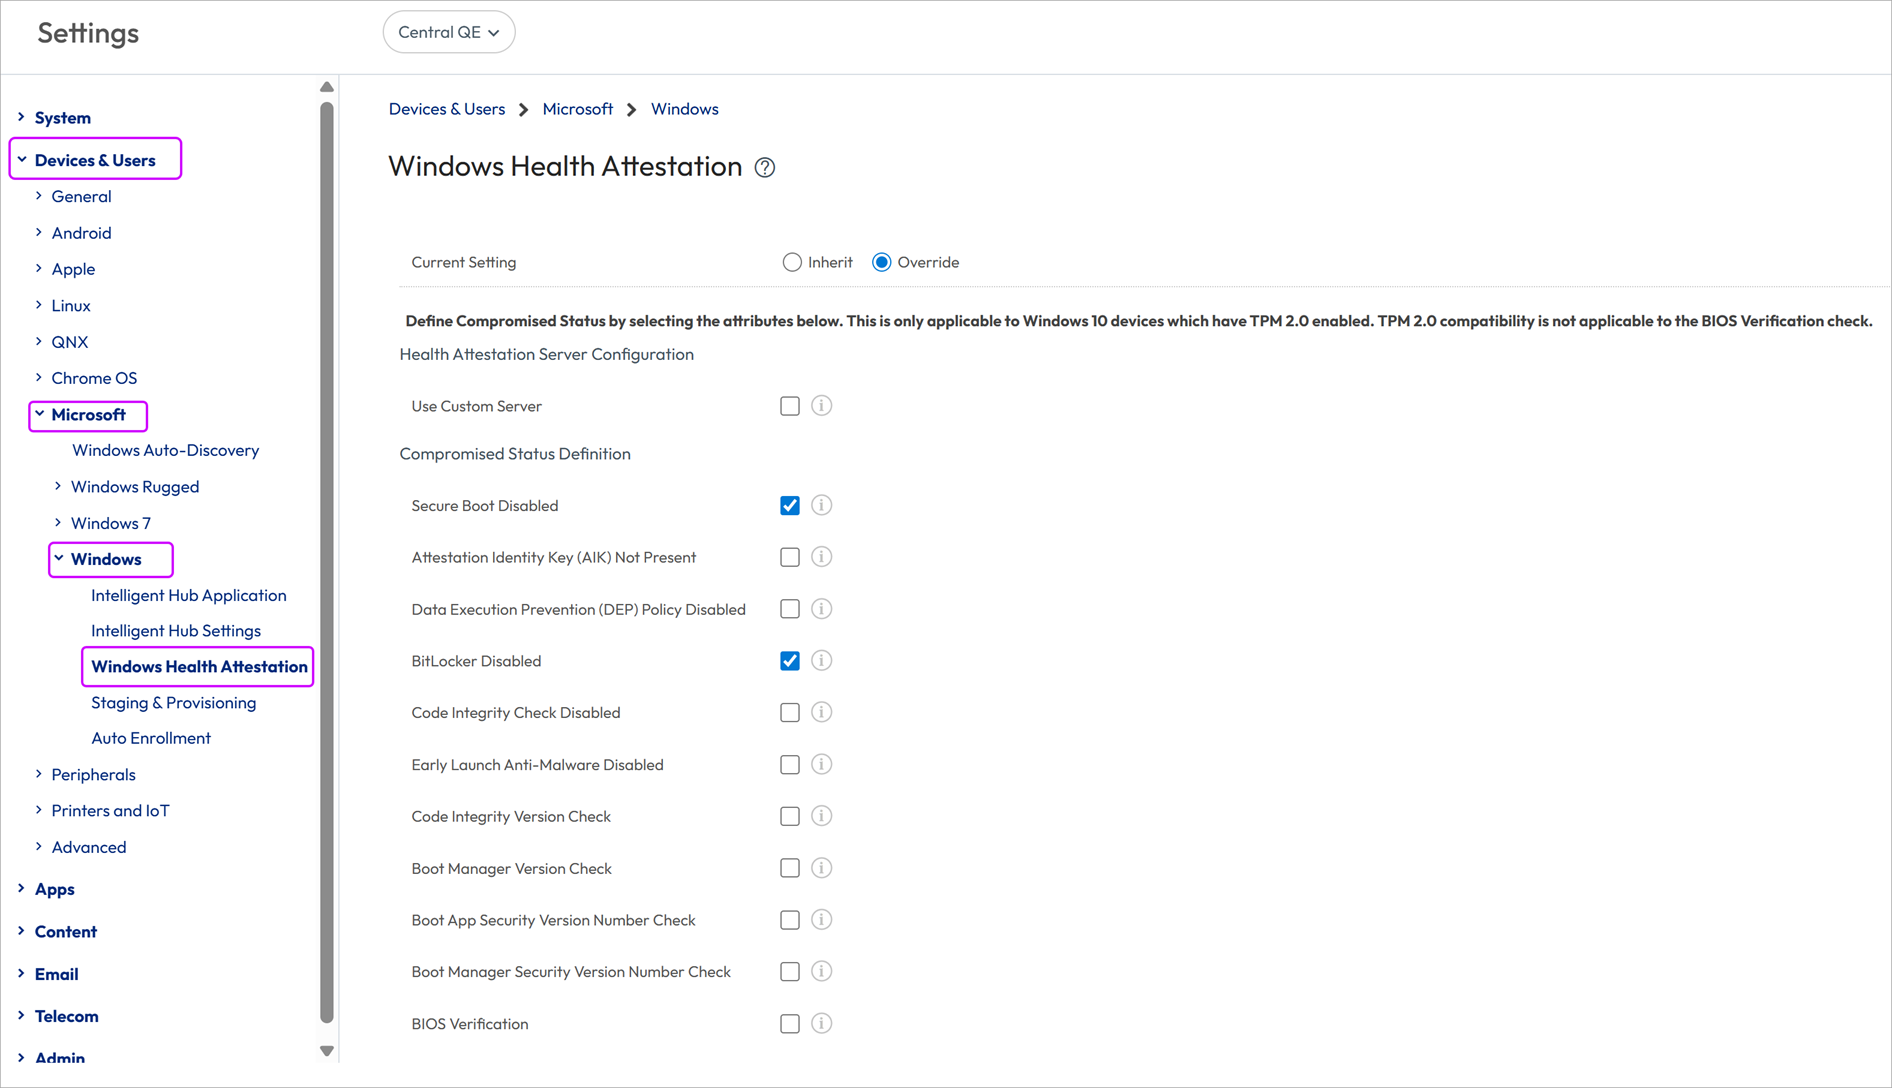The image size is (1892, 1088).
Task: Check BIOS Verification checkbox
Action: point(790,1024)
